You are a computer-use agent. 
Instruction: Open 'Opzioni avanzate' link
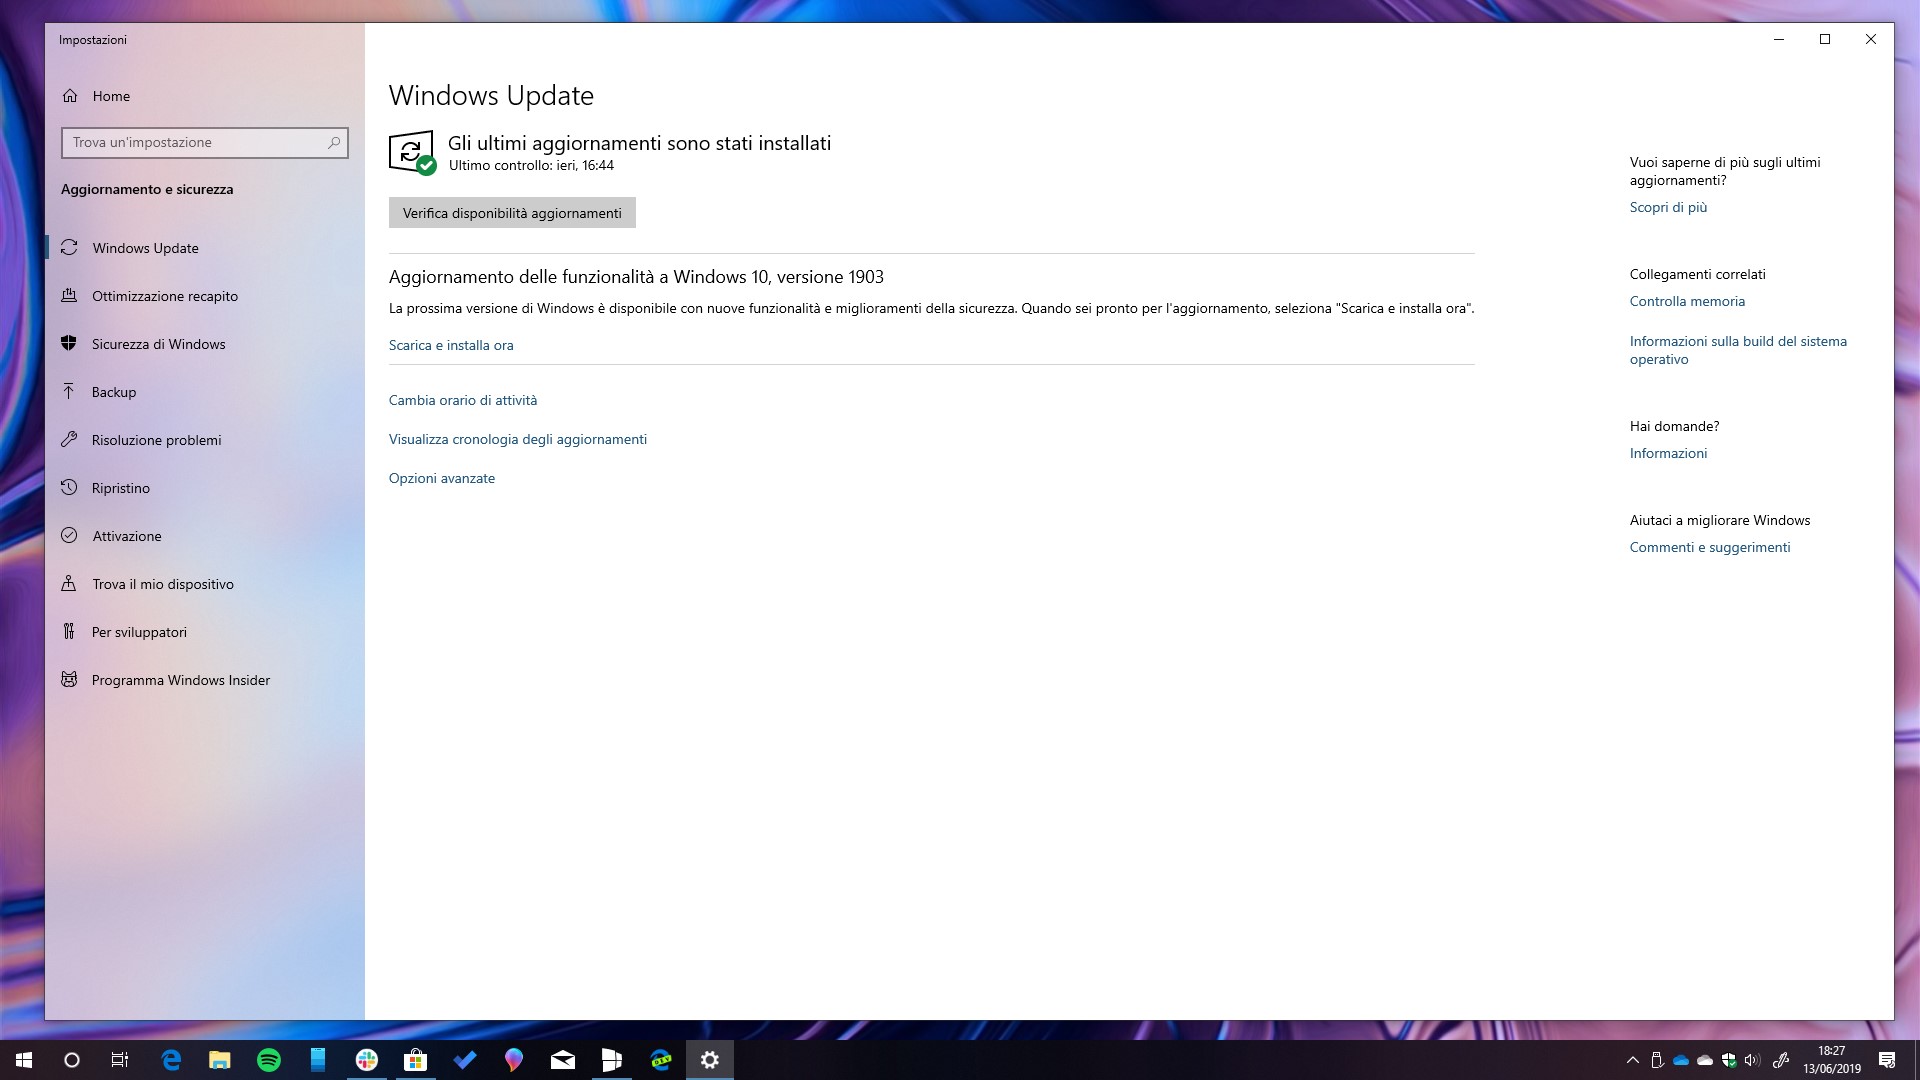(442, 478)
